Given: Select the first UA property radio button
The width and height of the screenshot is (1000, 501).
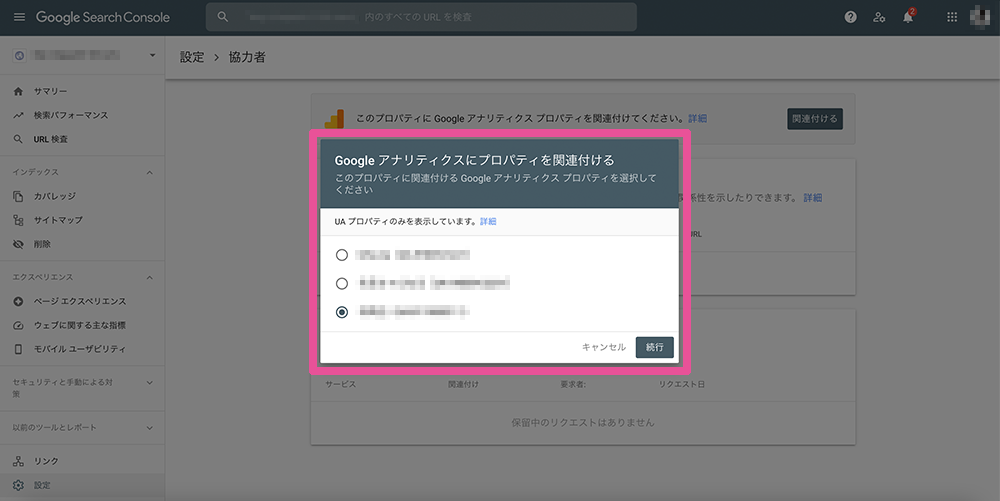Looking at the screenshot, I should pyautogui.click(x=342, y=255).
